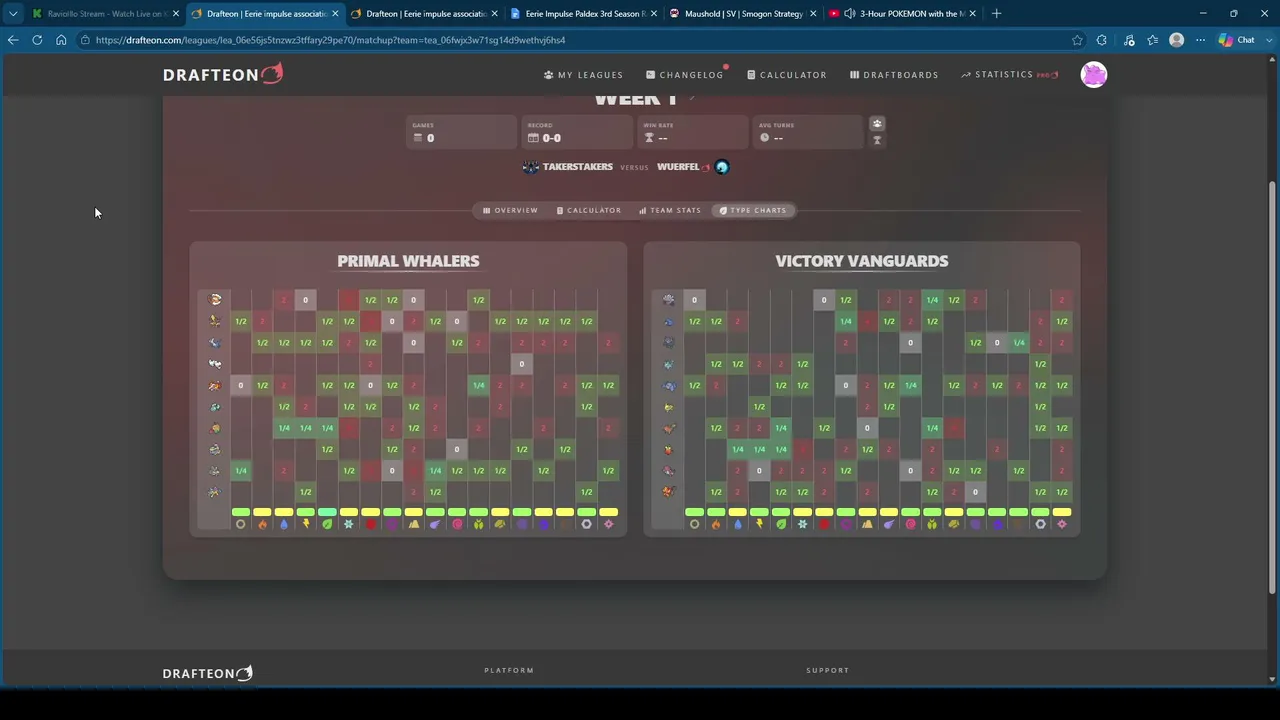Screen dimensions: 1280x720
Task: Click the color bar above Victory Vanguards' Fairy type
Action: 1062,512
